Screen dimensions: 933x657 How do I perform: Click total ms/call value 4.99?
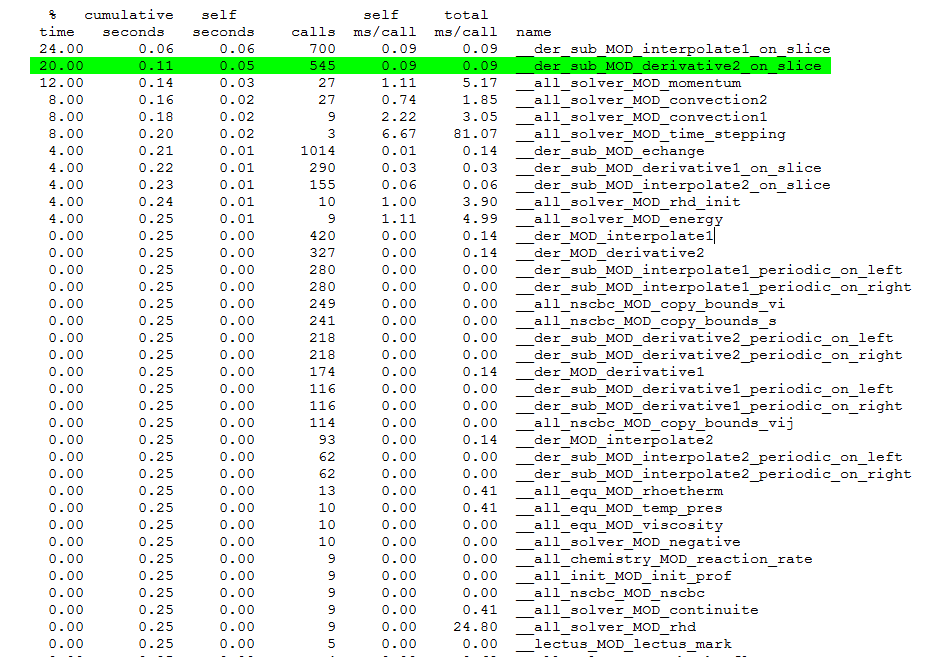coord(480,219)
